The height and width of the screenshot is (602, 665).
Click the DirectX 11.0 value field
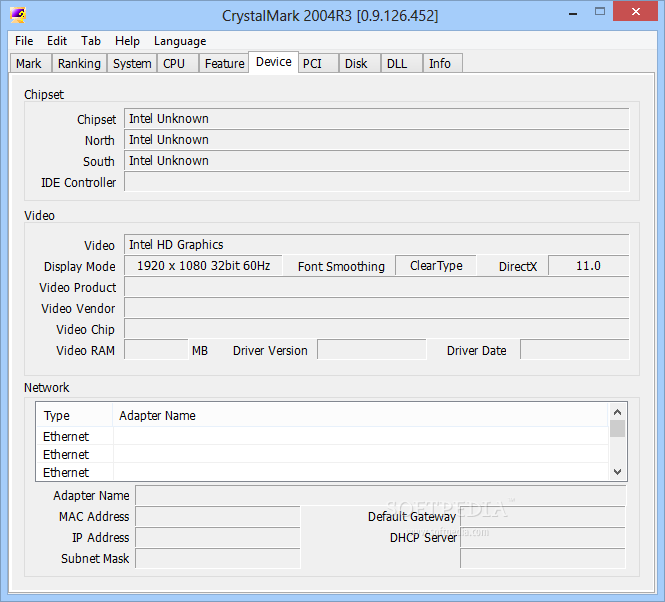(x=589, y=266)
